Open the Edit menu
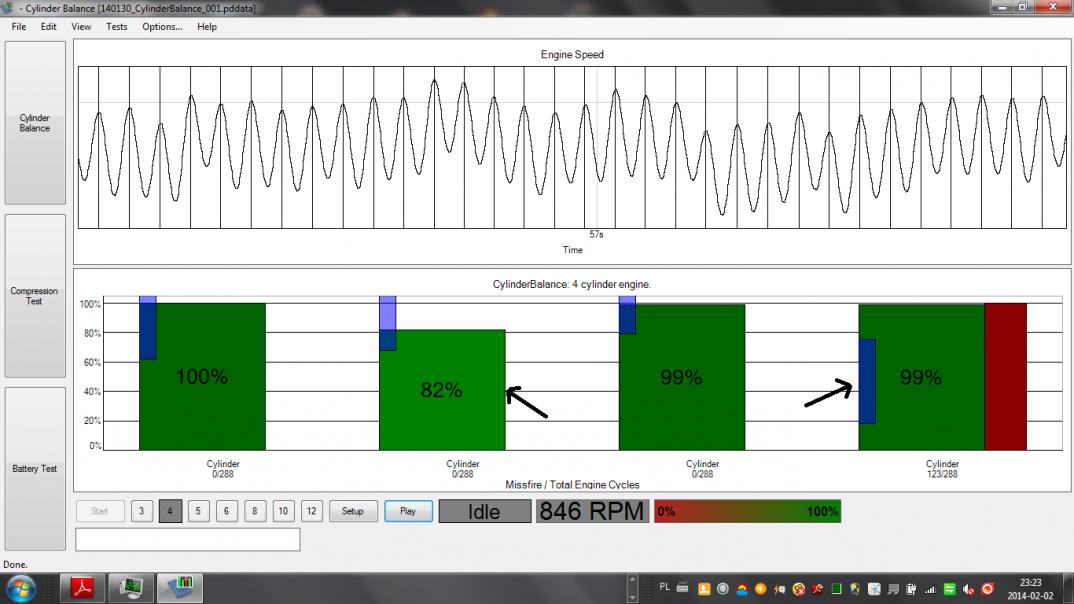 pos(48,27)
